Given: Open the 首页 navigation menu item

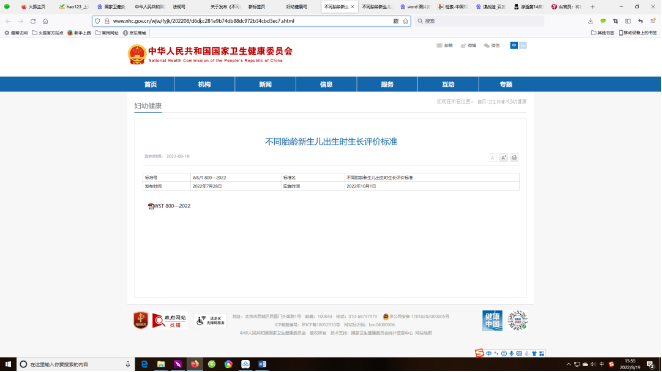Looking at the screenshot, I should click(151, 84).
